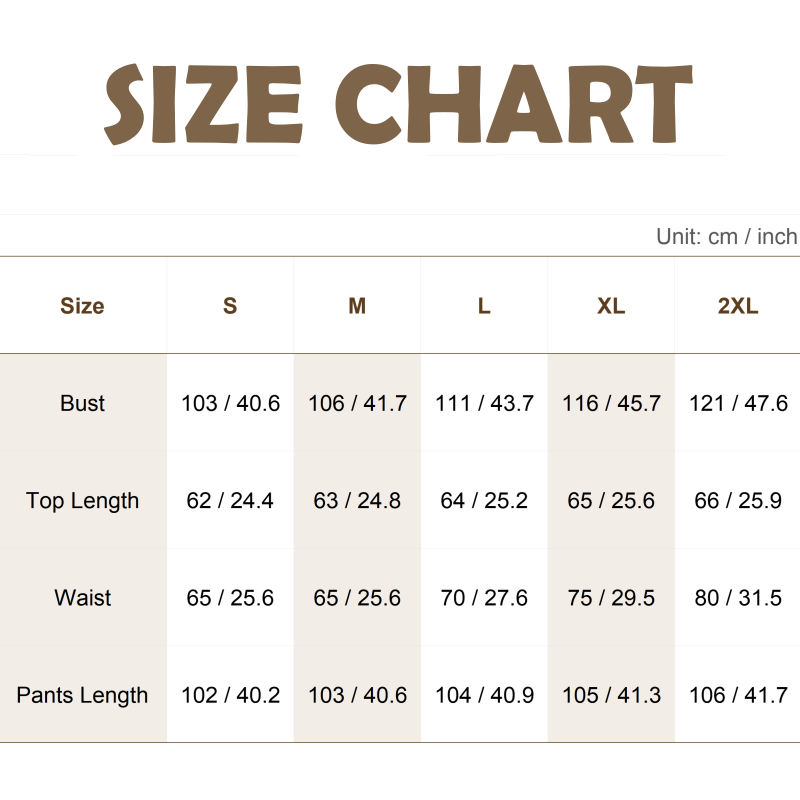The height and width of the screenshot is (800, 800).
Task: Select the Size column header
Action: [x=82, y=306]
